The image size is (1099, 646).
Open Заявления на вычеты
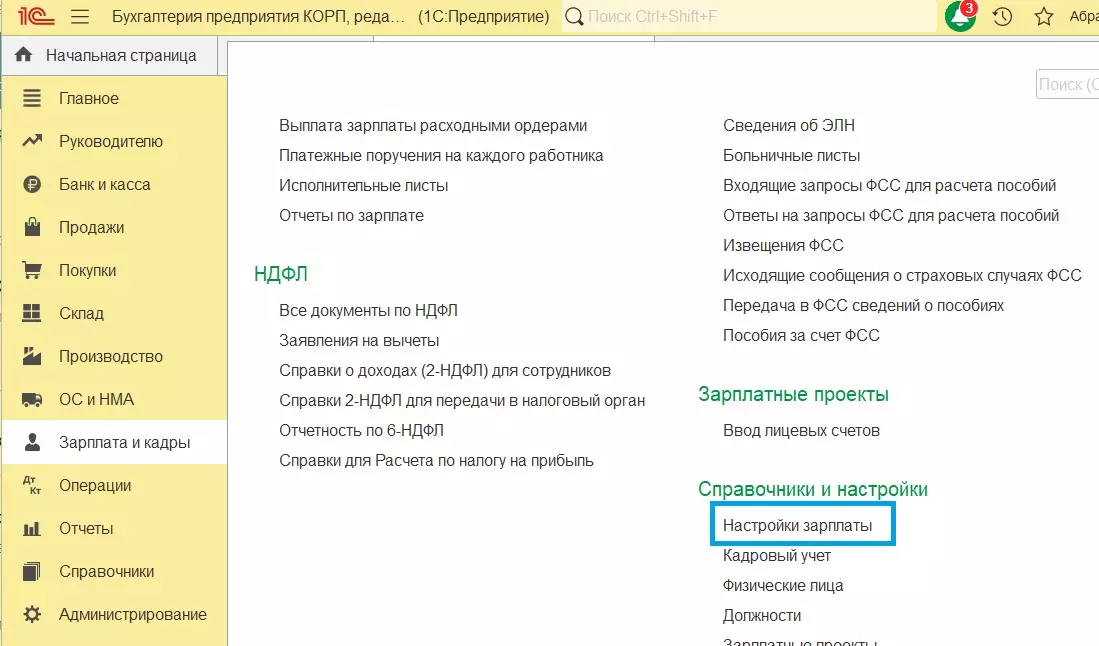click(x=359, y=341)
